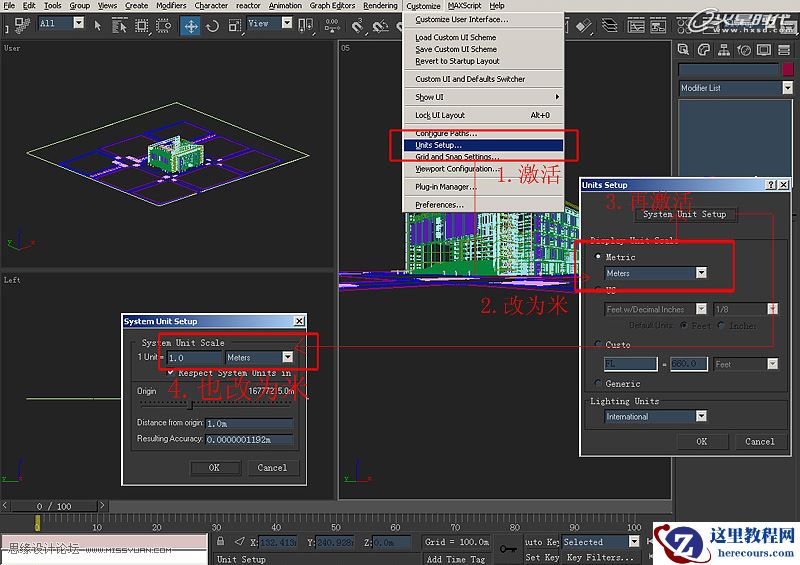Toggle Respect System Units checkbox
This screenshot has height=565, width=800.
point(171,372)
